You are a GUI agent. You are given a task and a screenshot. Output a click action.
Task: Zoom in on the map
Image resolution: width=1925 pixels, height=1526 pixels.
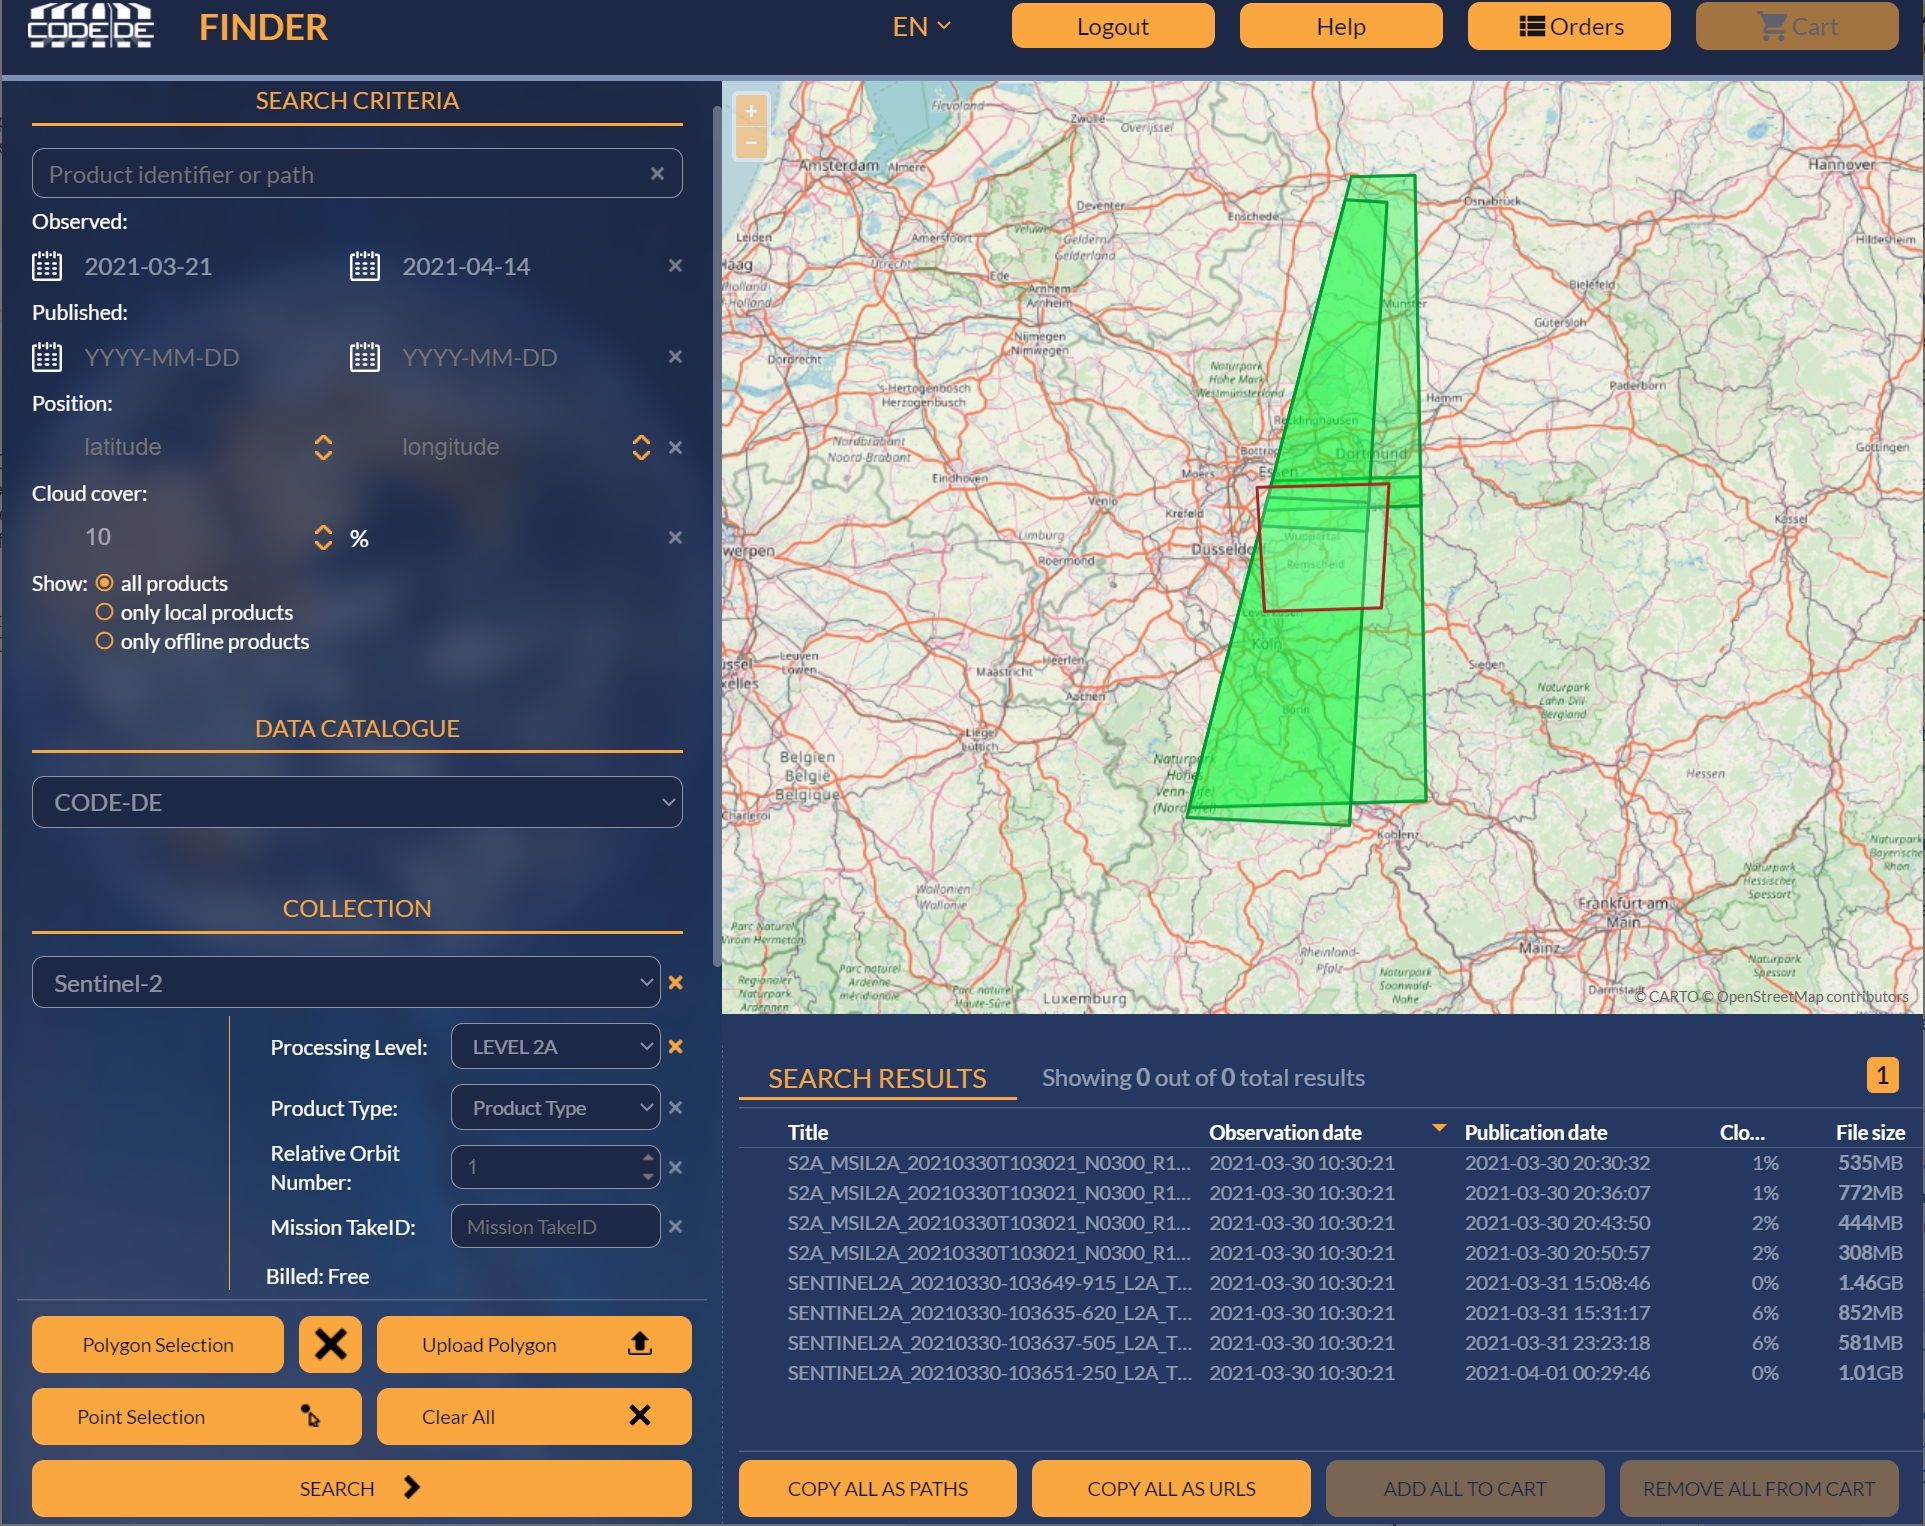click(x=751, y=111)
